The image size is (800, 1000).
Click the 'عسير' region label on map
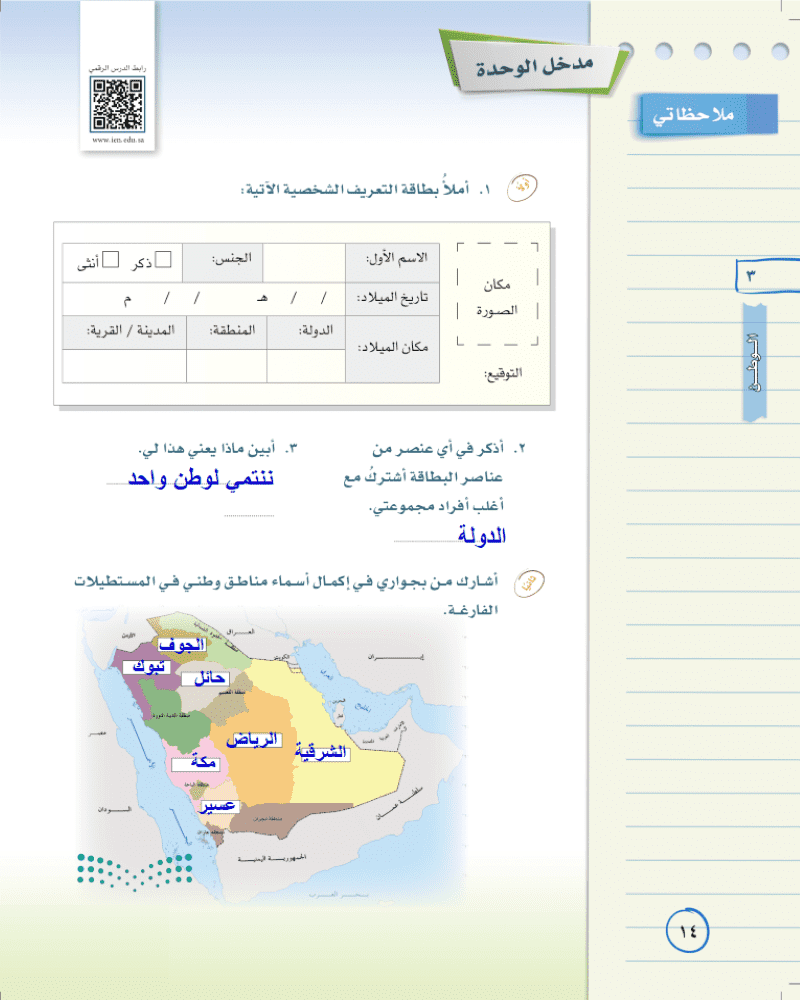[x=220, y=807]
